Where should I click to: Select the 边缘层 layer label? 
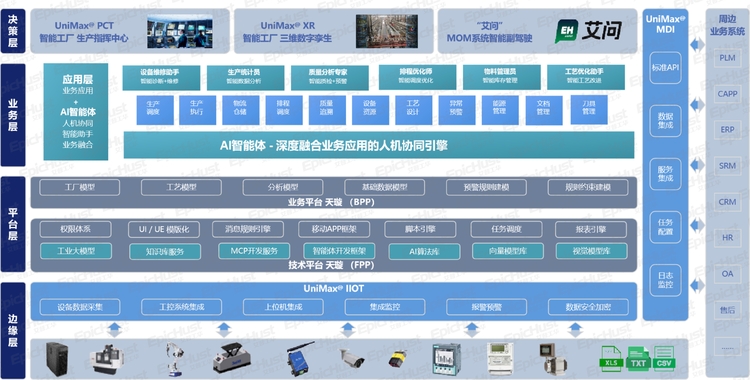coord(13,330)
